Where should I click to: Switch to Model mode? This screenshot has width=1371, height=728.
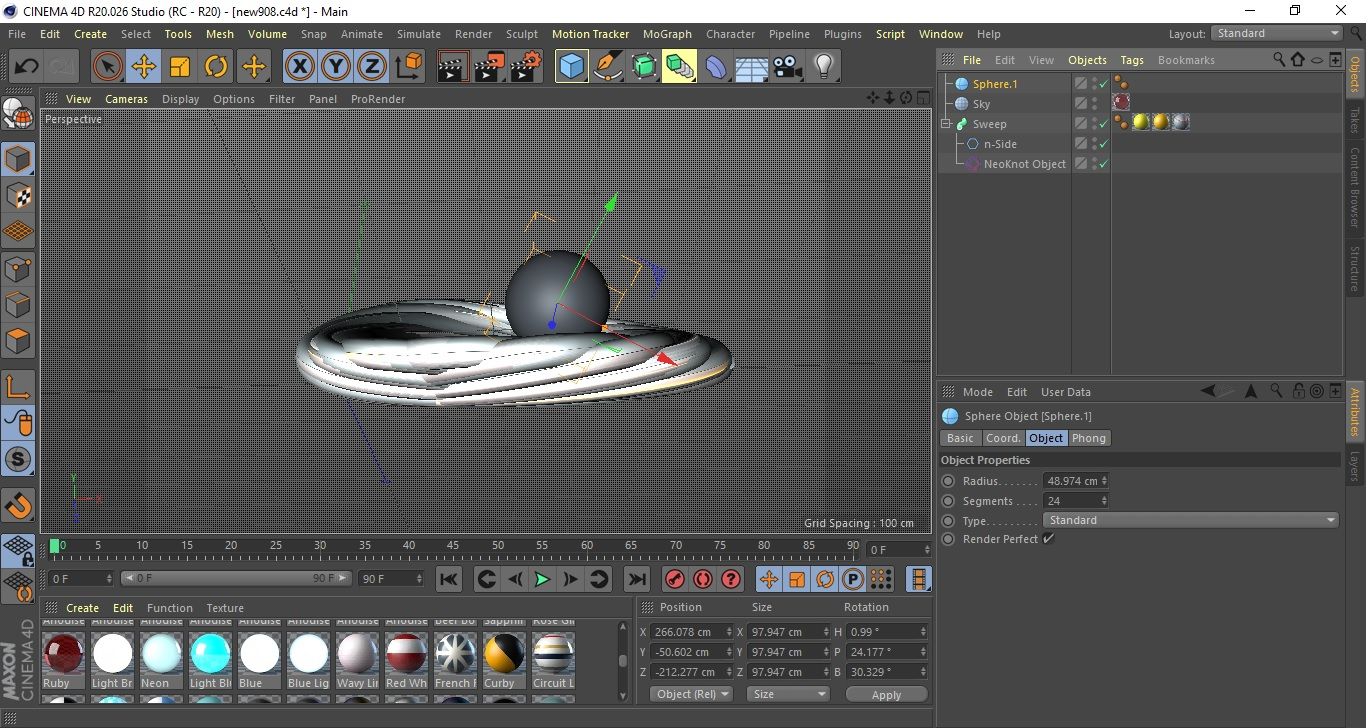pyautogui.click(x=18, y=159)
